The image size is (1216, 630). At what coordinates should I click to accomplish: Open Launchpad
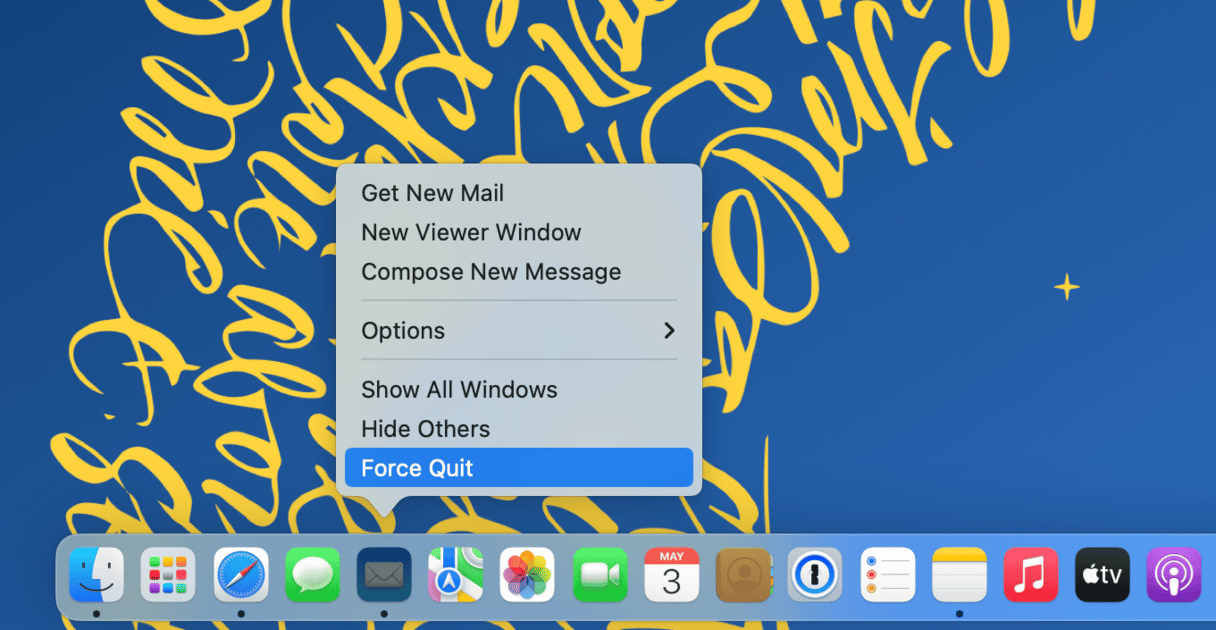pos(167,575)
